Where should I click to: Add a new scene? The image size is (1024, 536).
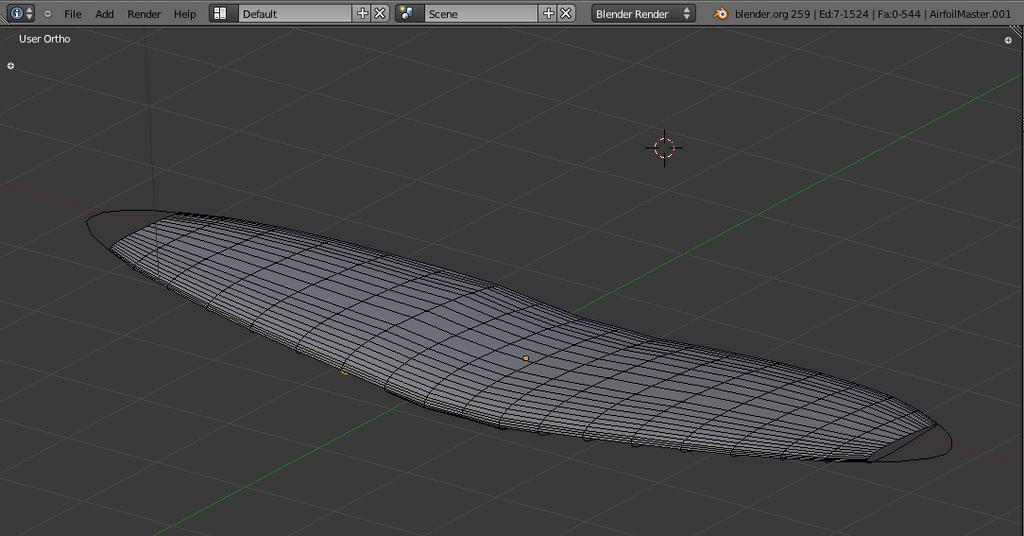(x=549, y=13)
